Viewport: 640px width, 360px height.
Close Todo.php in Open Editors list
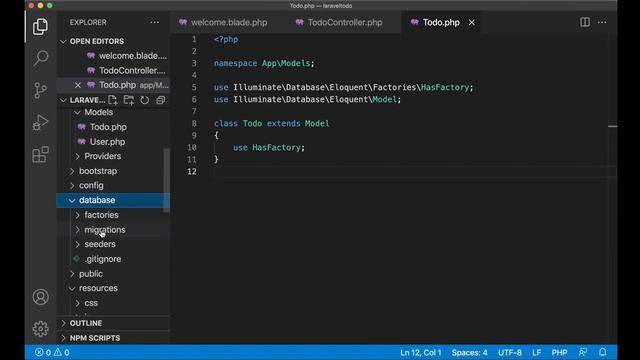point(78,85)
